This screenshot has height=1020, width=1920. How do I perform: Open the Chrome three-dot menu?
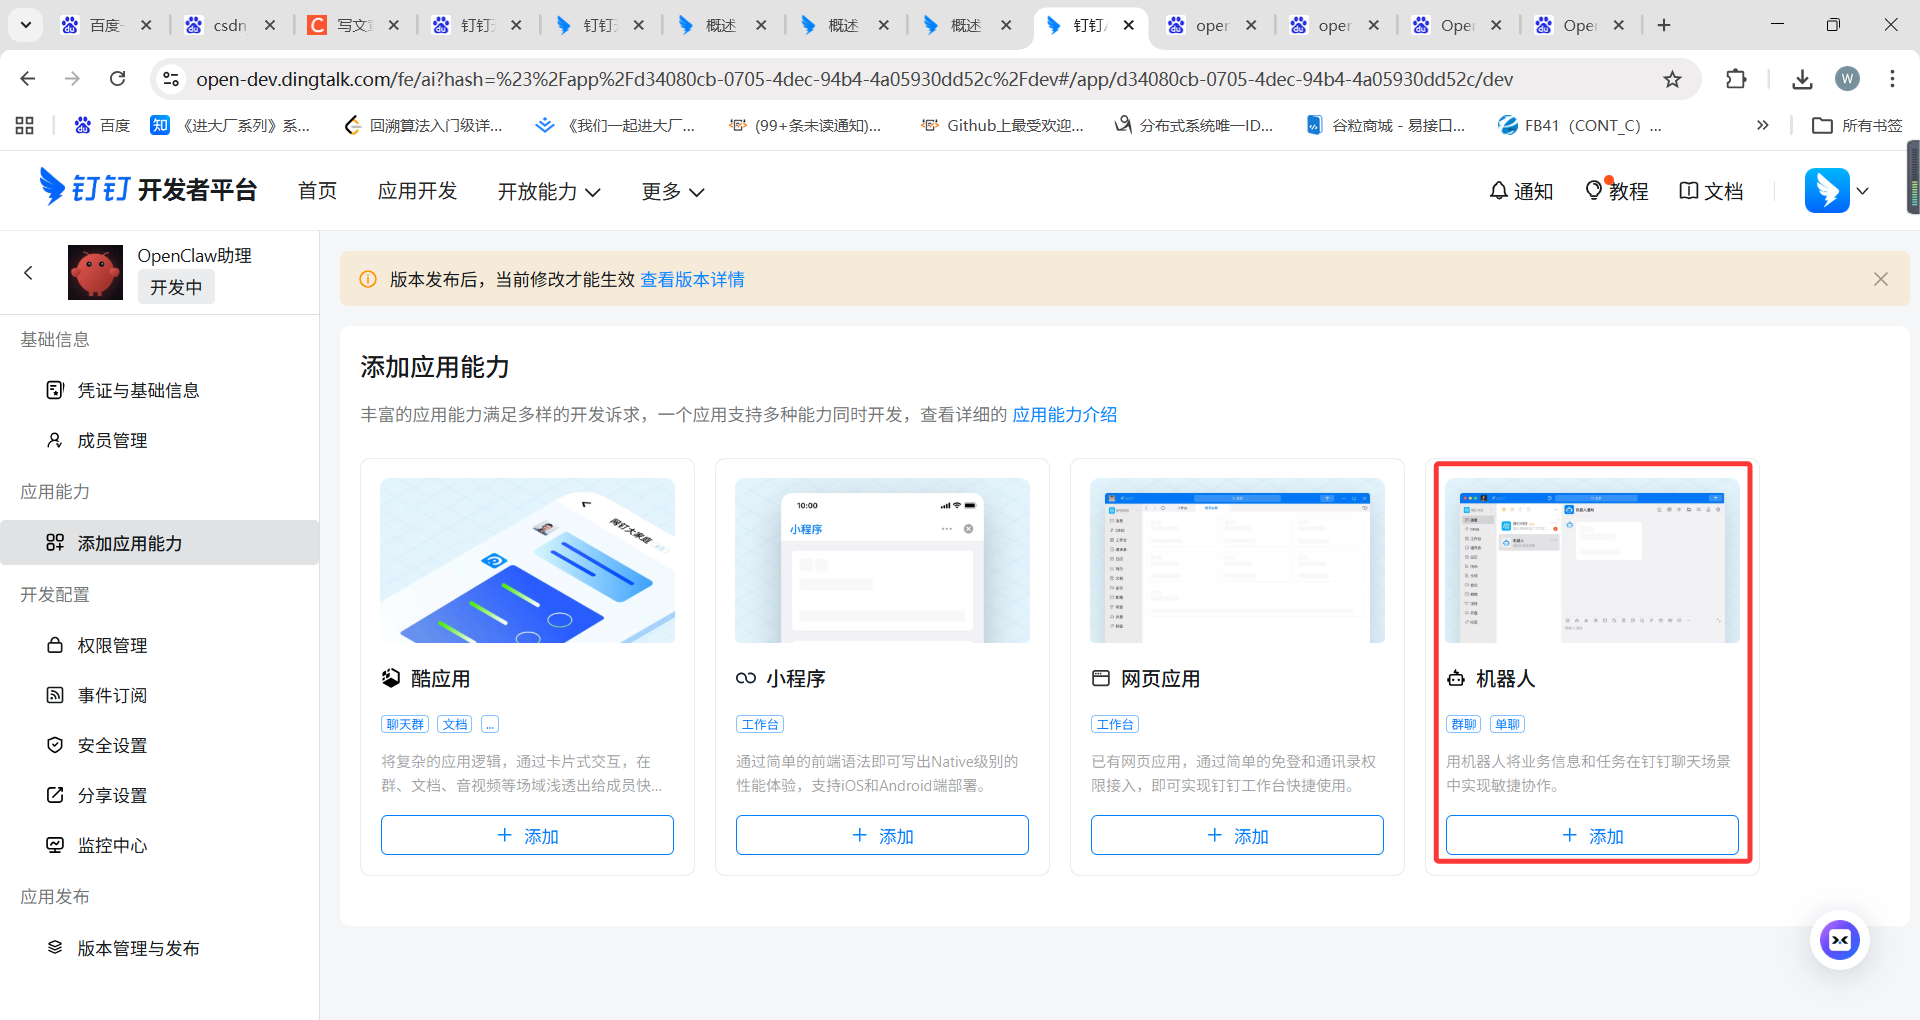pos(1892,79)
